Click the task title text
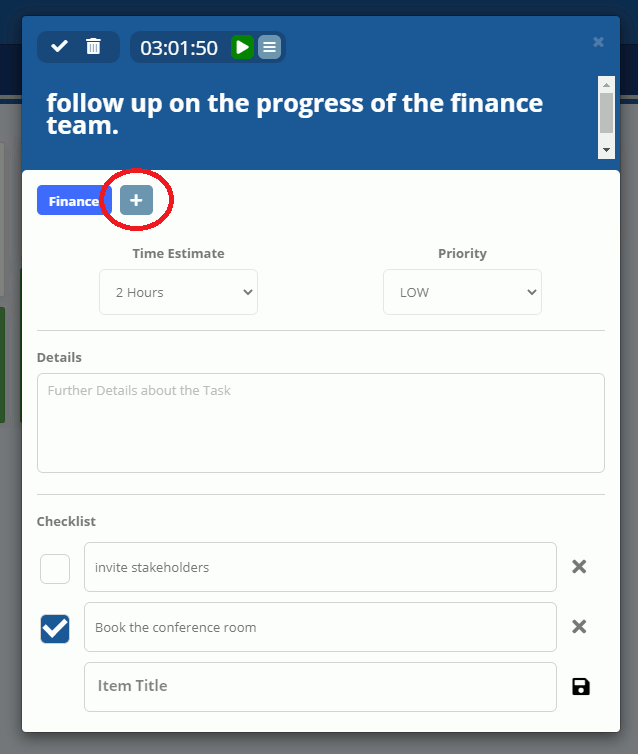The width and height of the screenshot is (638, 754). click(294, 114)
